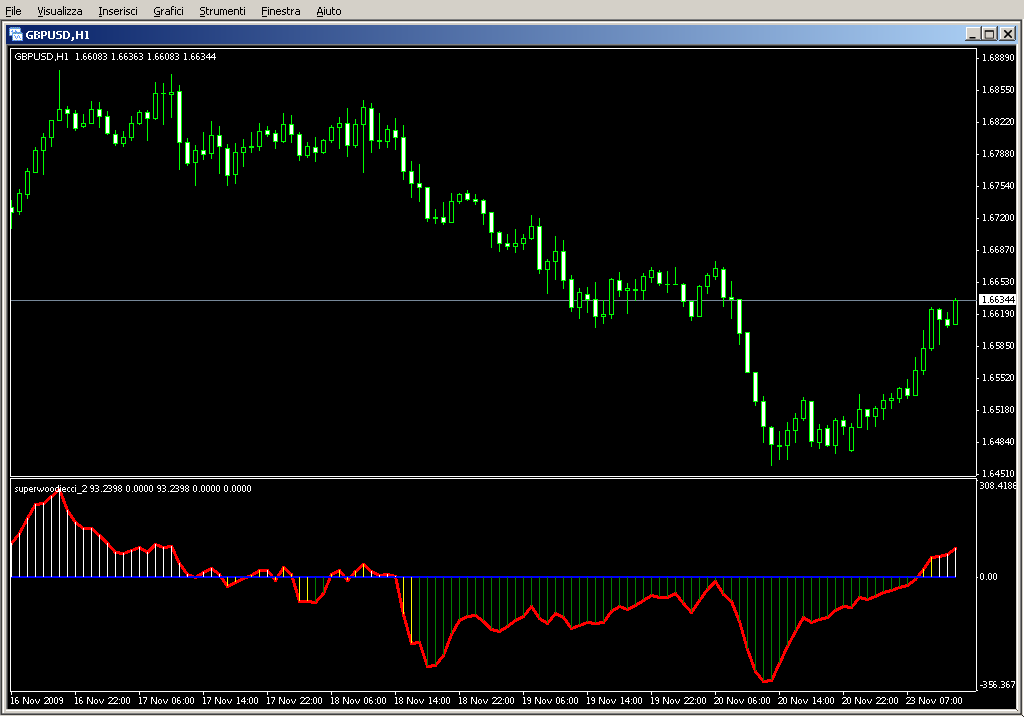1024x717 pixels.
Task: Click the 1.68890 price scale value
Action: 999,57
